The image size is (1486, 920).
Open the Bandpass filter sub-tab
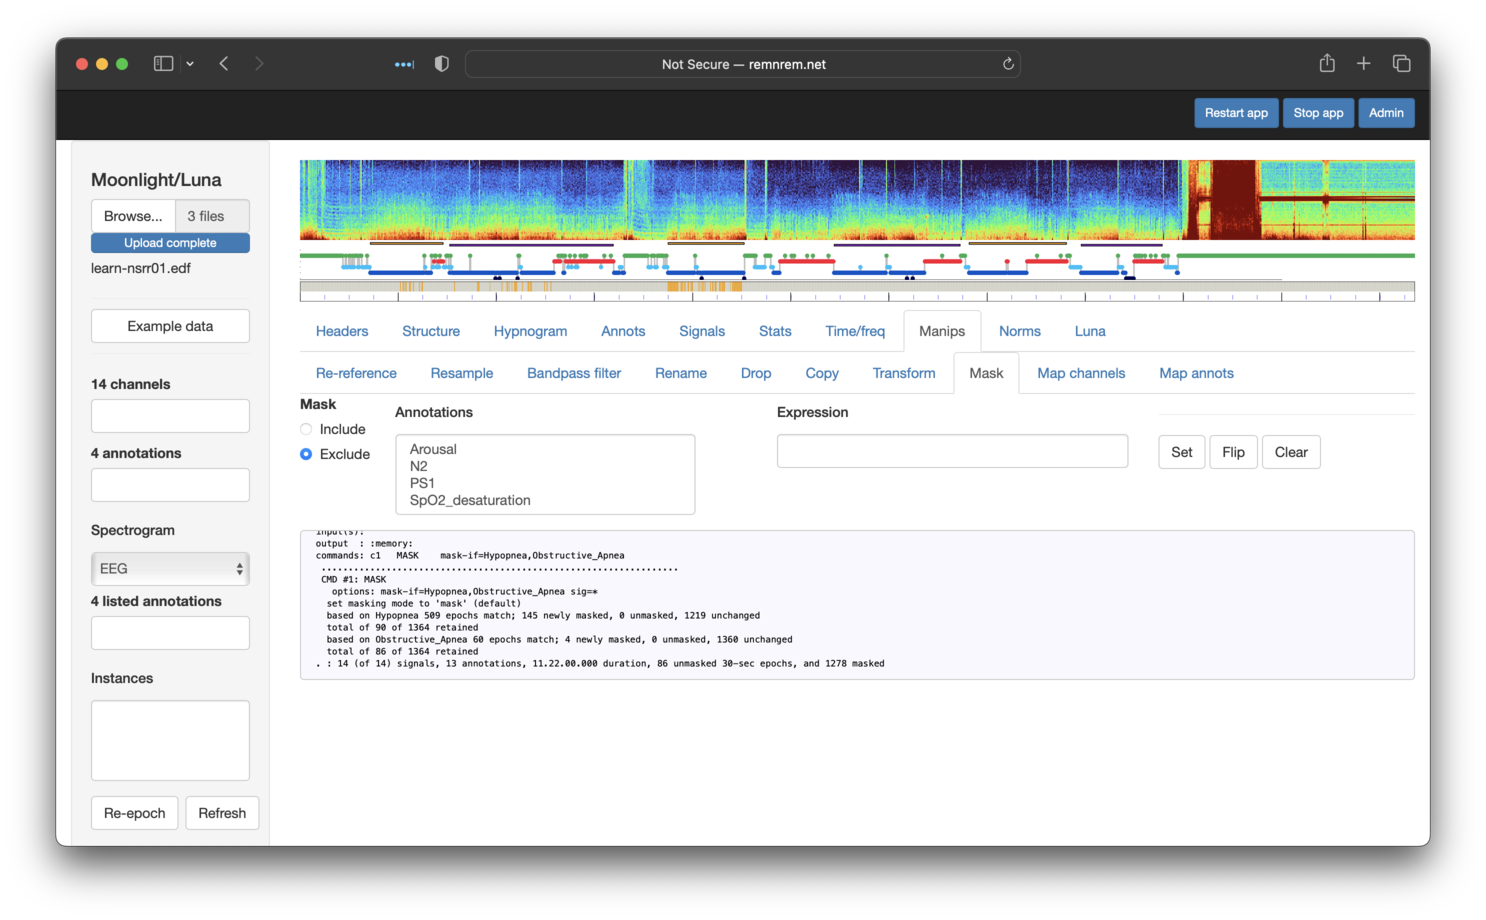pos(574,373)
